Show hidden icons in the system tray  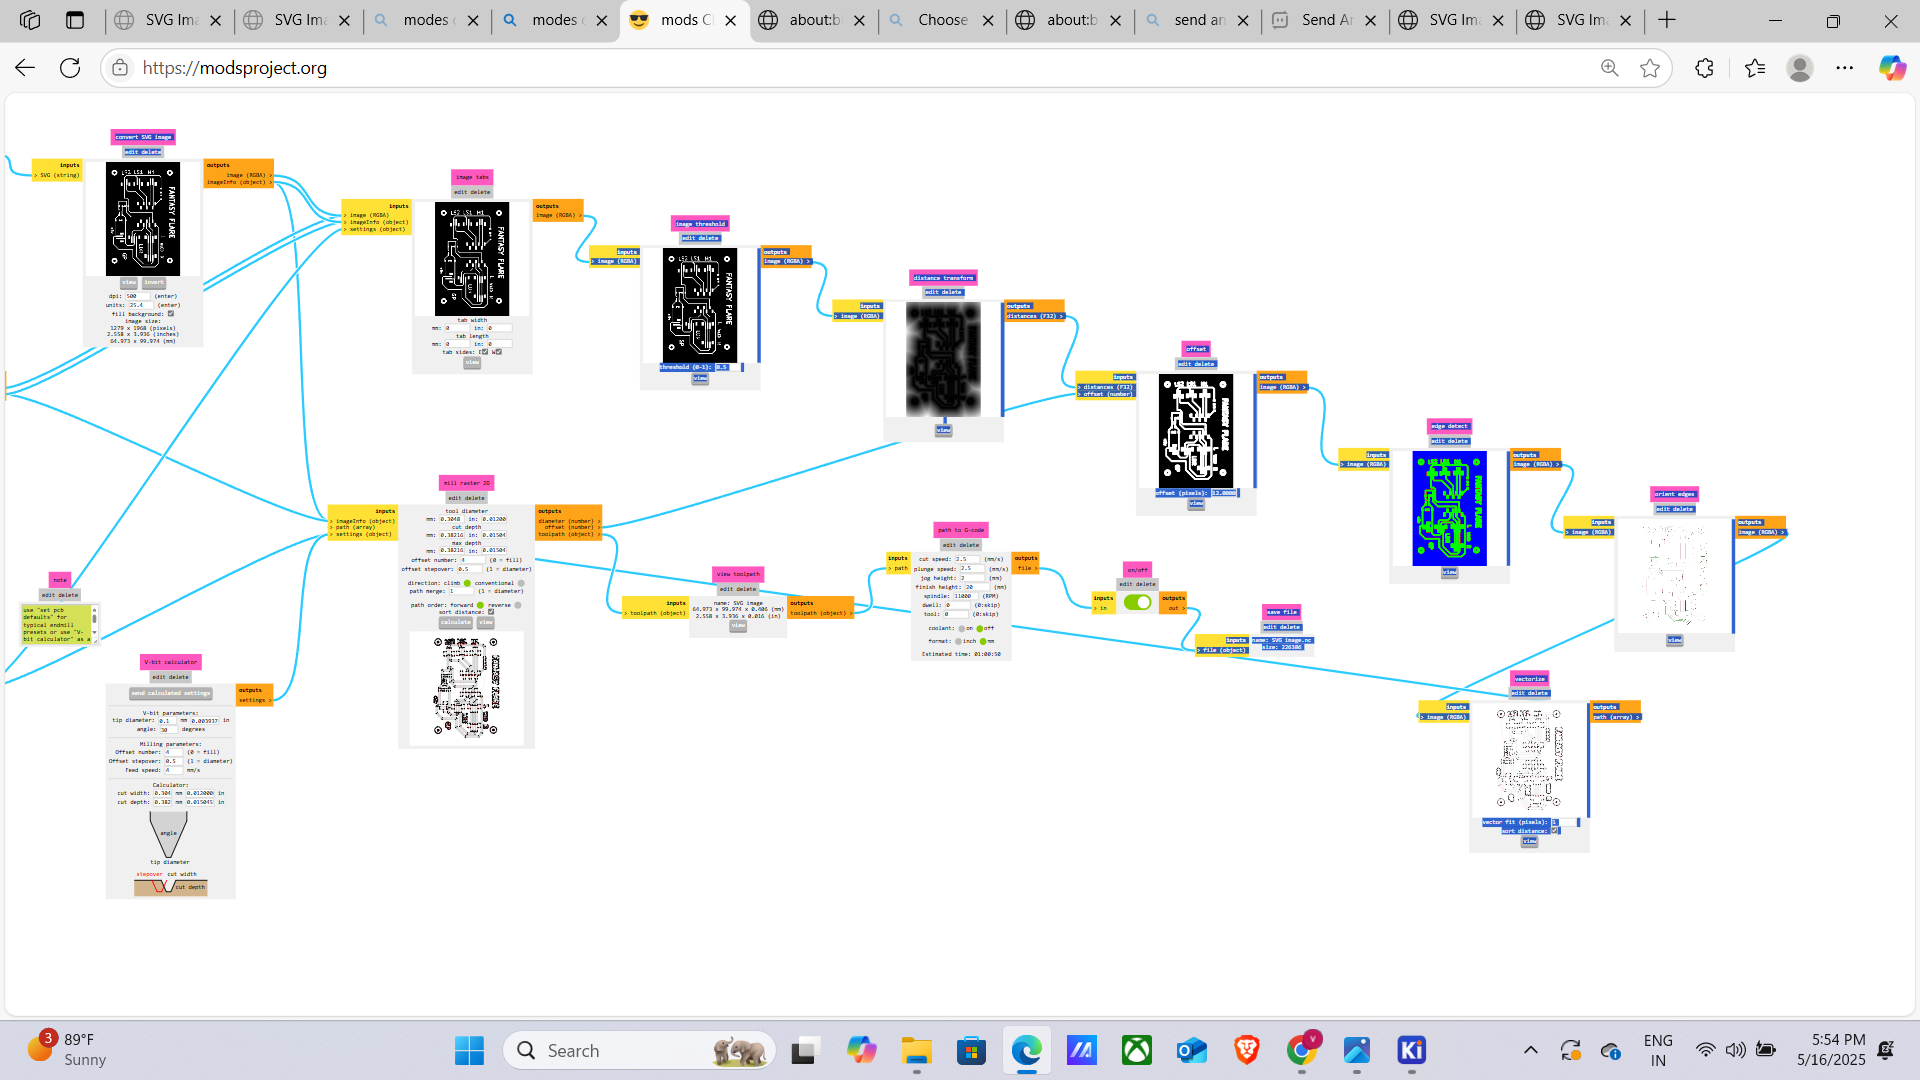(x=1530, y=1050)
